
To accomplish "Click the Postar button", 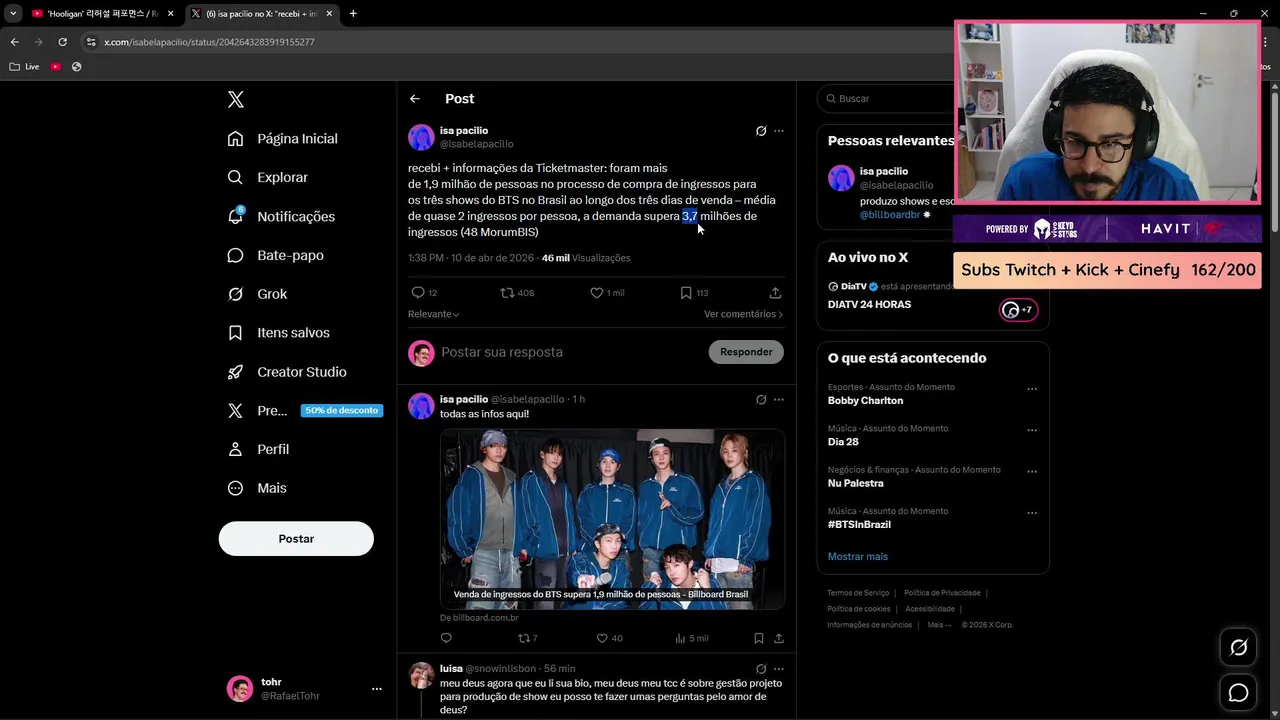I will click(x=296, y=538).
